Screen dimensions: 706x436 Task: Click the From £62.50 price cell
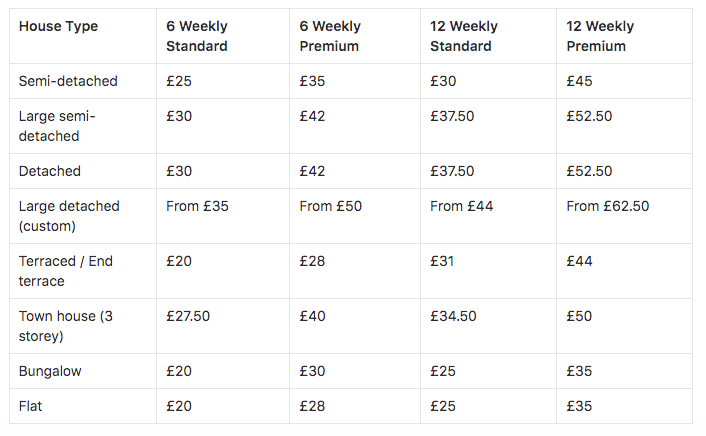pos(607,207)
